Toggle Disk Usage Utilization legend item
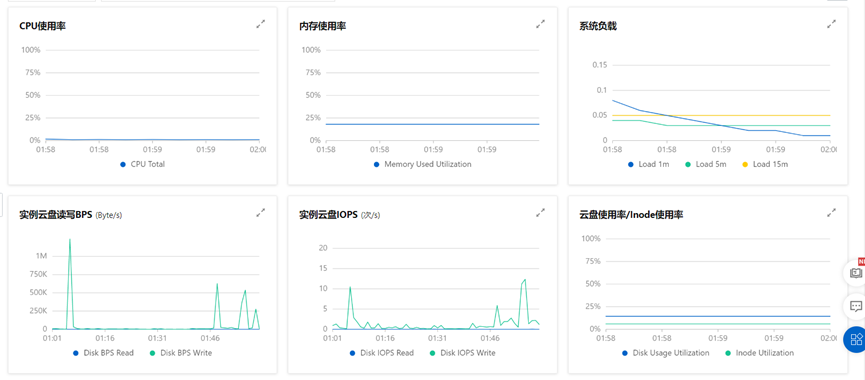Screen dimensions: 865x380 tap(665, 353)
